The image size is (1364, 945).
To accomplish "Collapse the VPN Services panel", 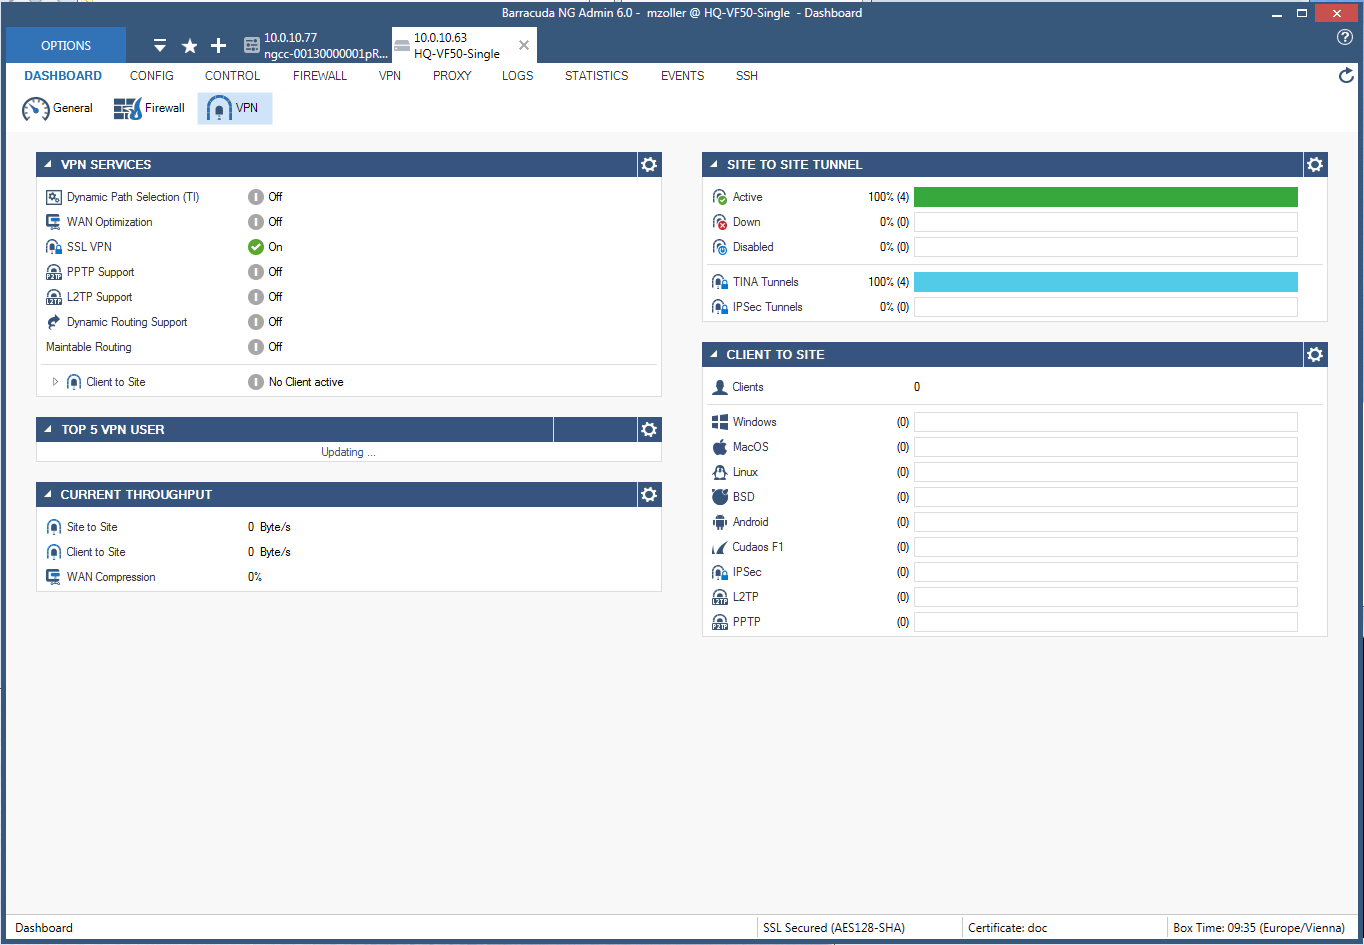I will click(x=48, y=165).
